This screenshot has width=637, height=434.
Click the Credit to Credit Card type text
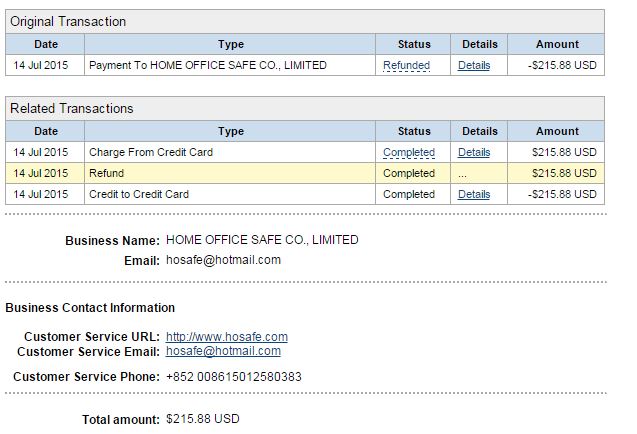coord(139,195)
